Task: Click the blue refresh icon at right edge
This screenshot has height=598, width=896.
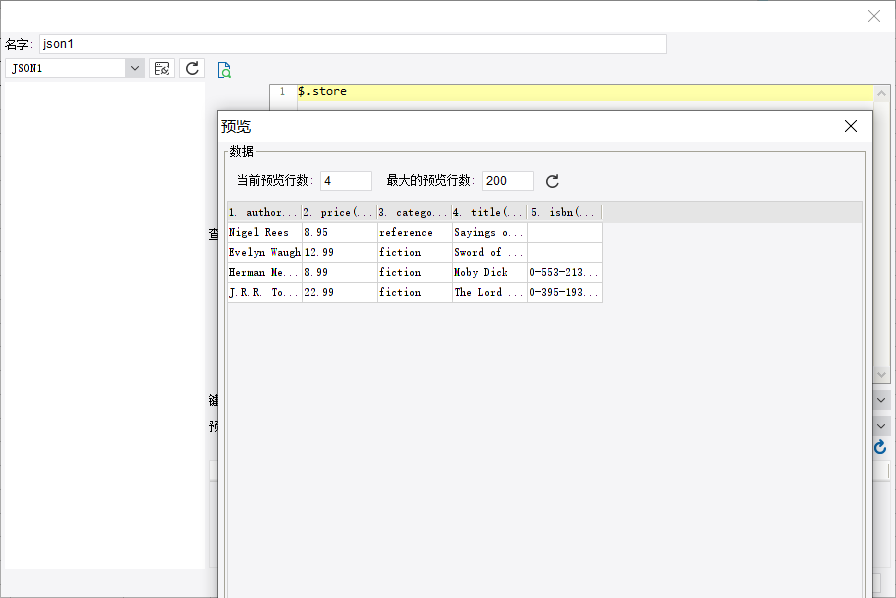Action: pyautogui.click(x=880, y=447)
